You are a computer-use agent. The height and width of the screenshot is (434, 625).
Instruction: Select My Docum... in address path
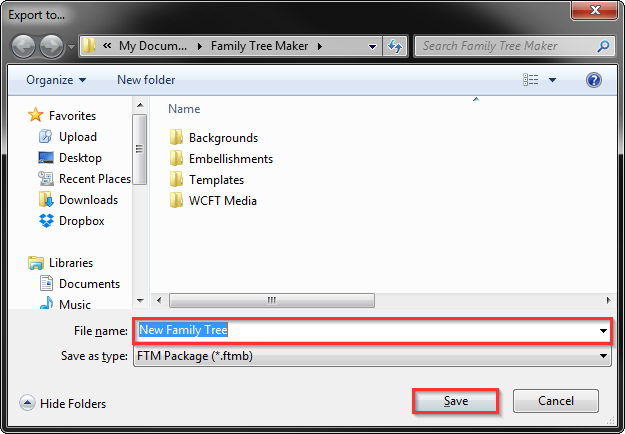pos(153,46)
